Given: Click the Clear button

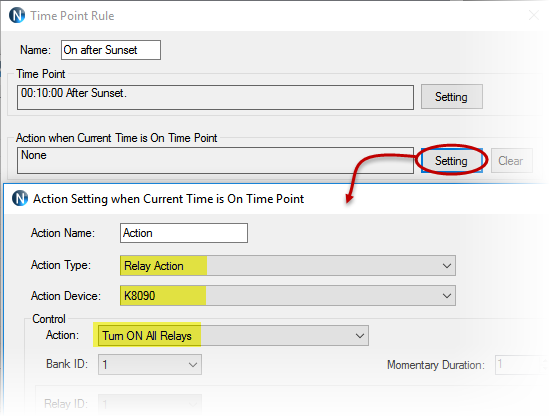Looking at the screenshot, I should pyautogui.click(x=511, y=161).
